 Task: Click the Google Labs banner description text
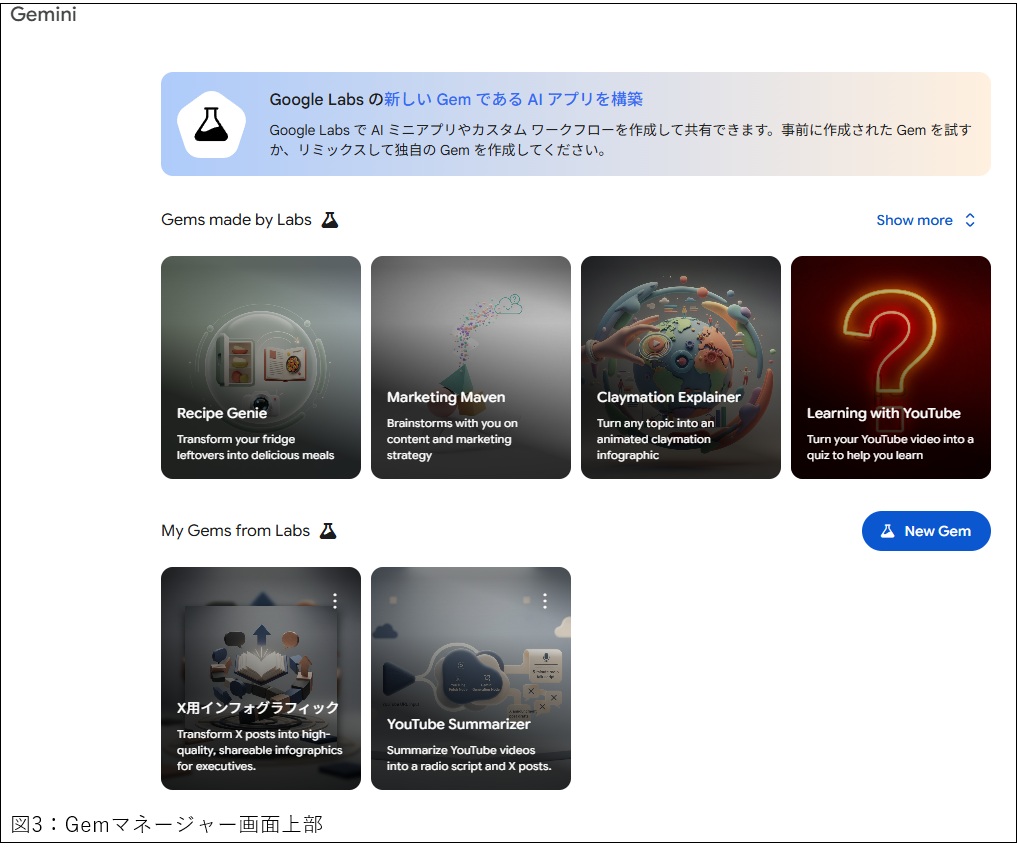point(620,140)
